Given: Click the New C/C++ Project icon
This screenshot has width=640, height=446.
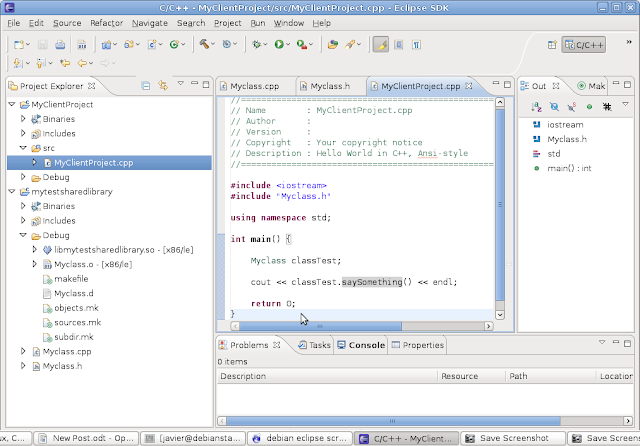Looking at the screenshot, I should click(x=107, y=44).
